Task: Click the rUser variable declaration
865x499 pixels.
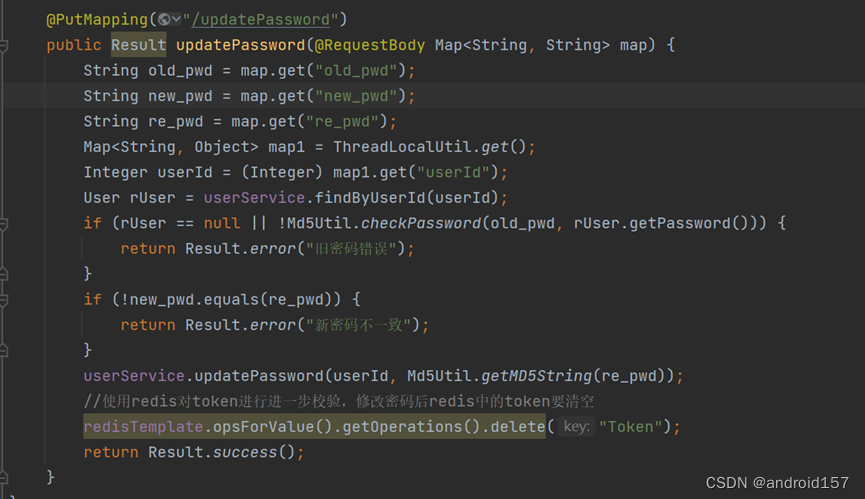Action: (152, 197)
